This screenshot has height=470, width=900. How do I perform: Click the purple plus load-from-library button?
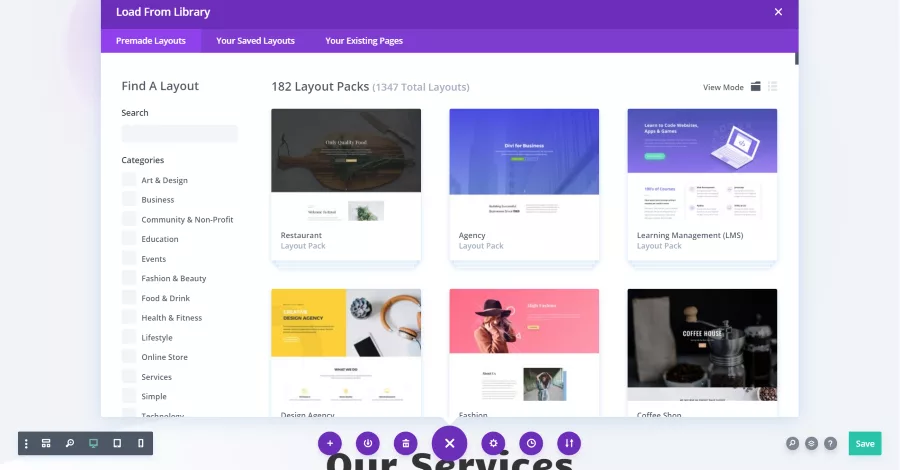pyautogui.click(x=330, y=443)
